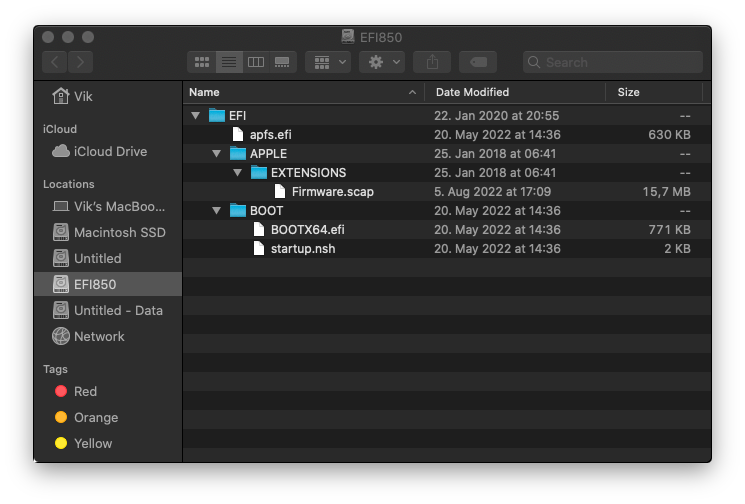
Task: Open Macintosh SSD volume in sidebar
Action: pos(108,232)
